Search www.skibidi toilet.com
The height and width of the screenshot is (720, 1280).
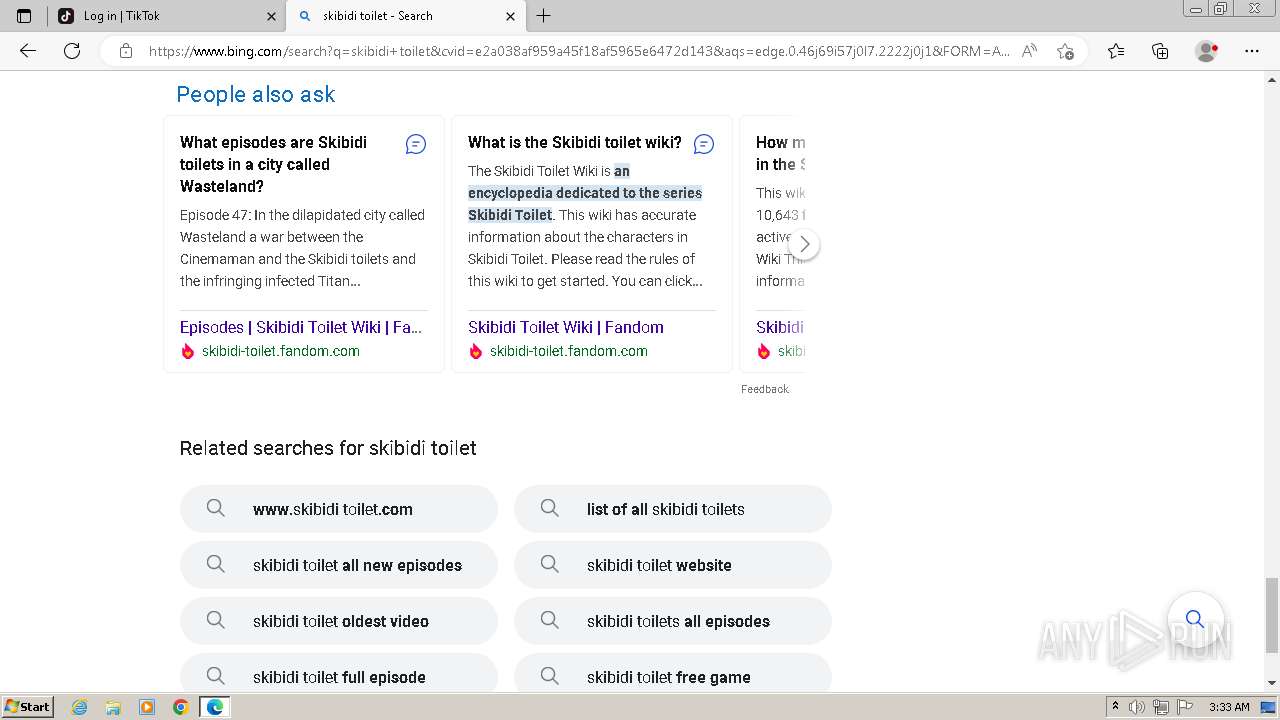pyautogui.click(x=339, y=509)
